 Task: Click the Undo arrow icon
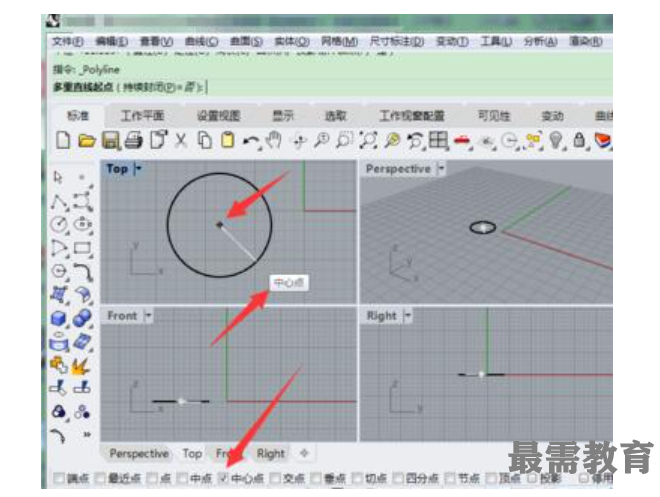tap(251, 141)
